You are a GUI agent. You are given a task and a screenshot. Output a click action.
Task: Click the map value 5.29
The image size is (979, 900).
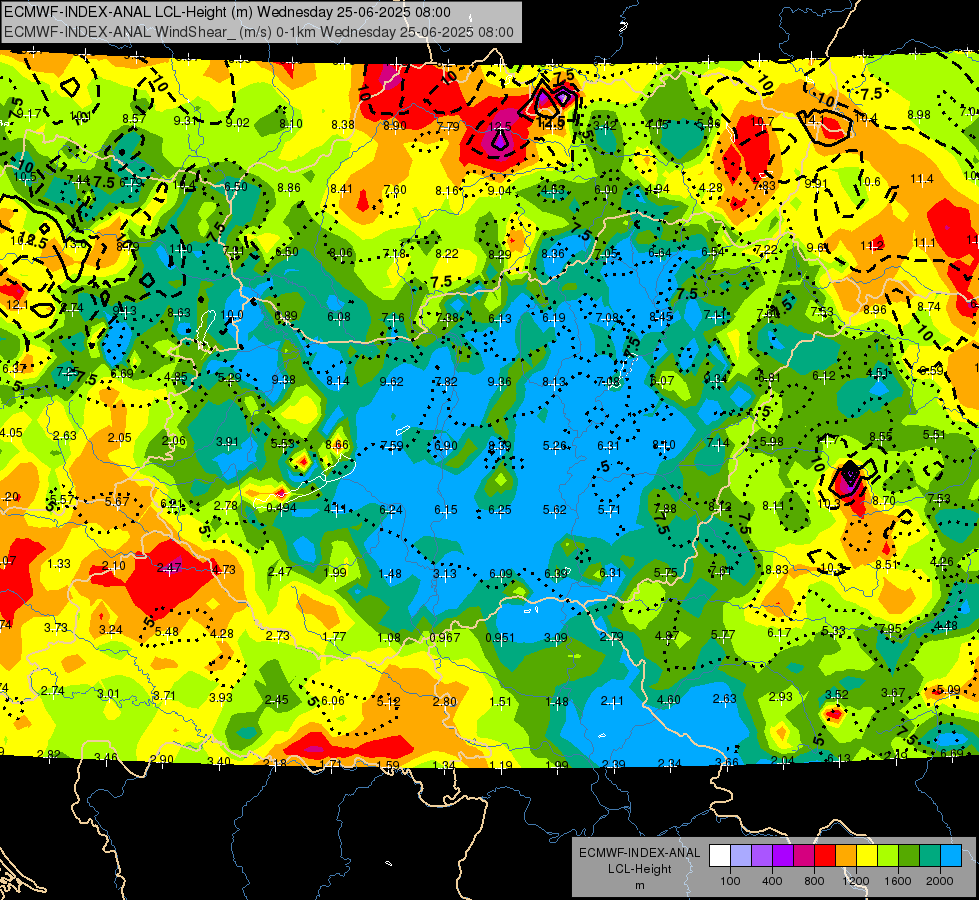click(229, 378)
